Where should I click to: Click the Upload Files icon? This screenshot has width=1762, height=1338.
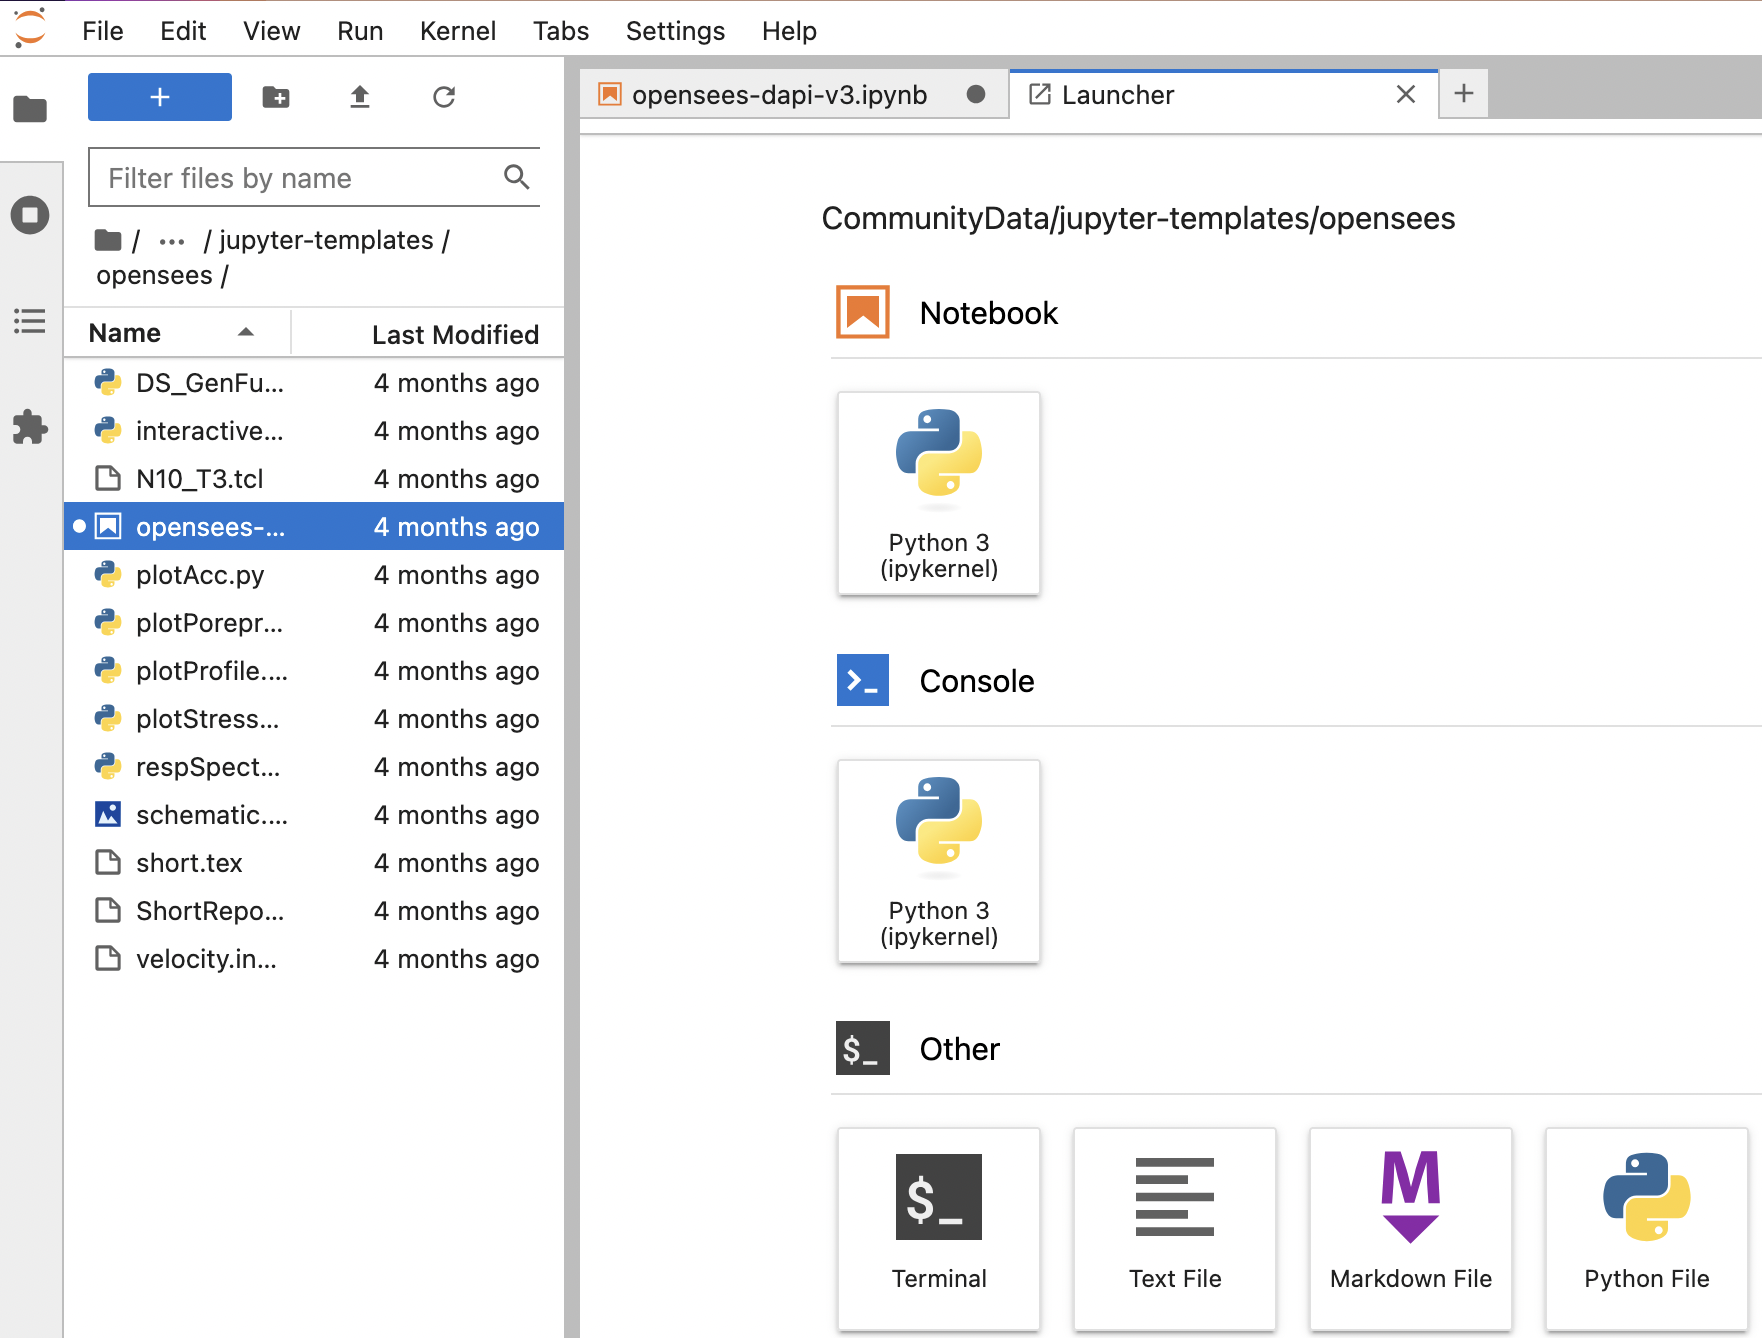click(x=360, y=97)
